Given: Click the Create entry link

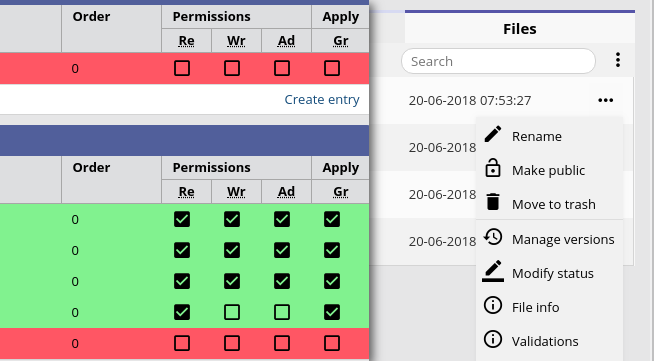Looking at the screenshot, I should (322, 100).
